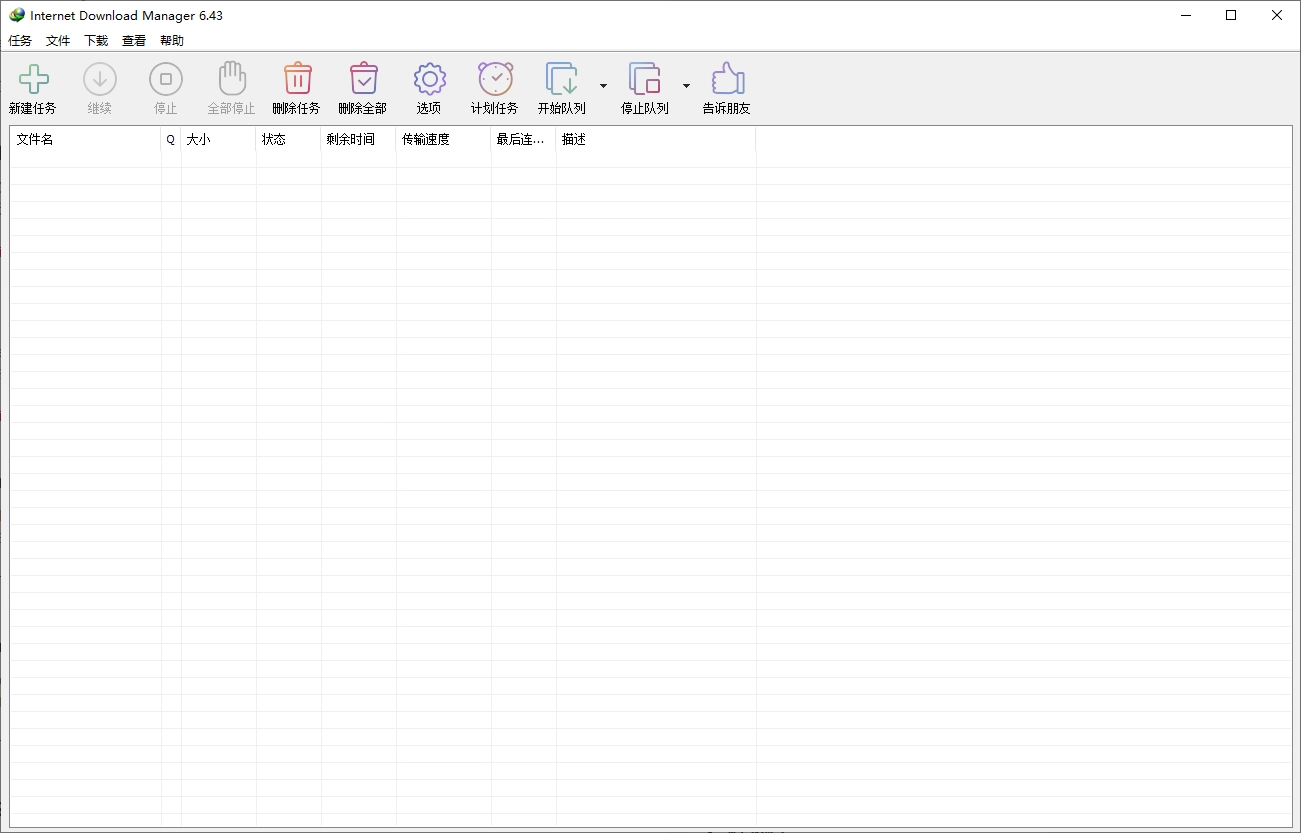Open 选项 gear settings icon
Image resolution: width=1301 pixels, height=833 pixels.
pos(430,79)
